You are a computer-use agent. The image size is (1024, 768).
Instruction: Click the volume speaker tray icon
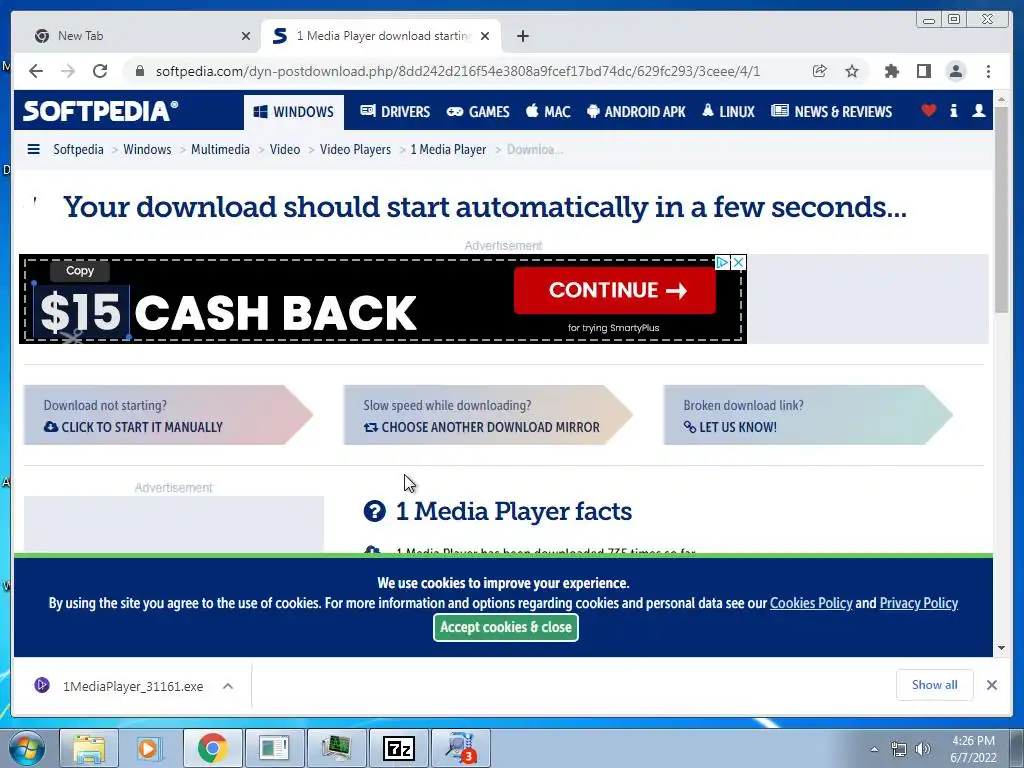(x=923, y=749)
